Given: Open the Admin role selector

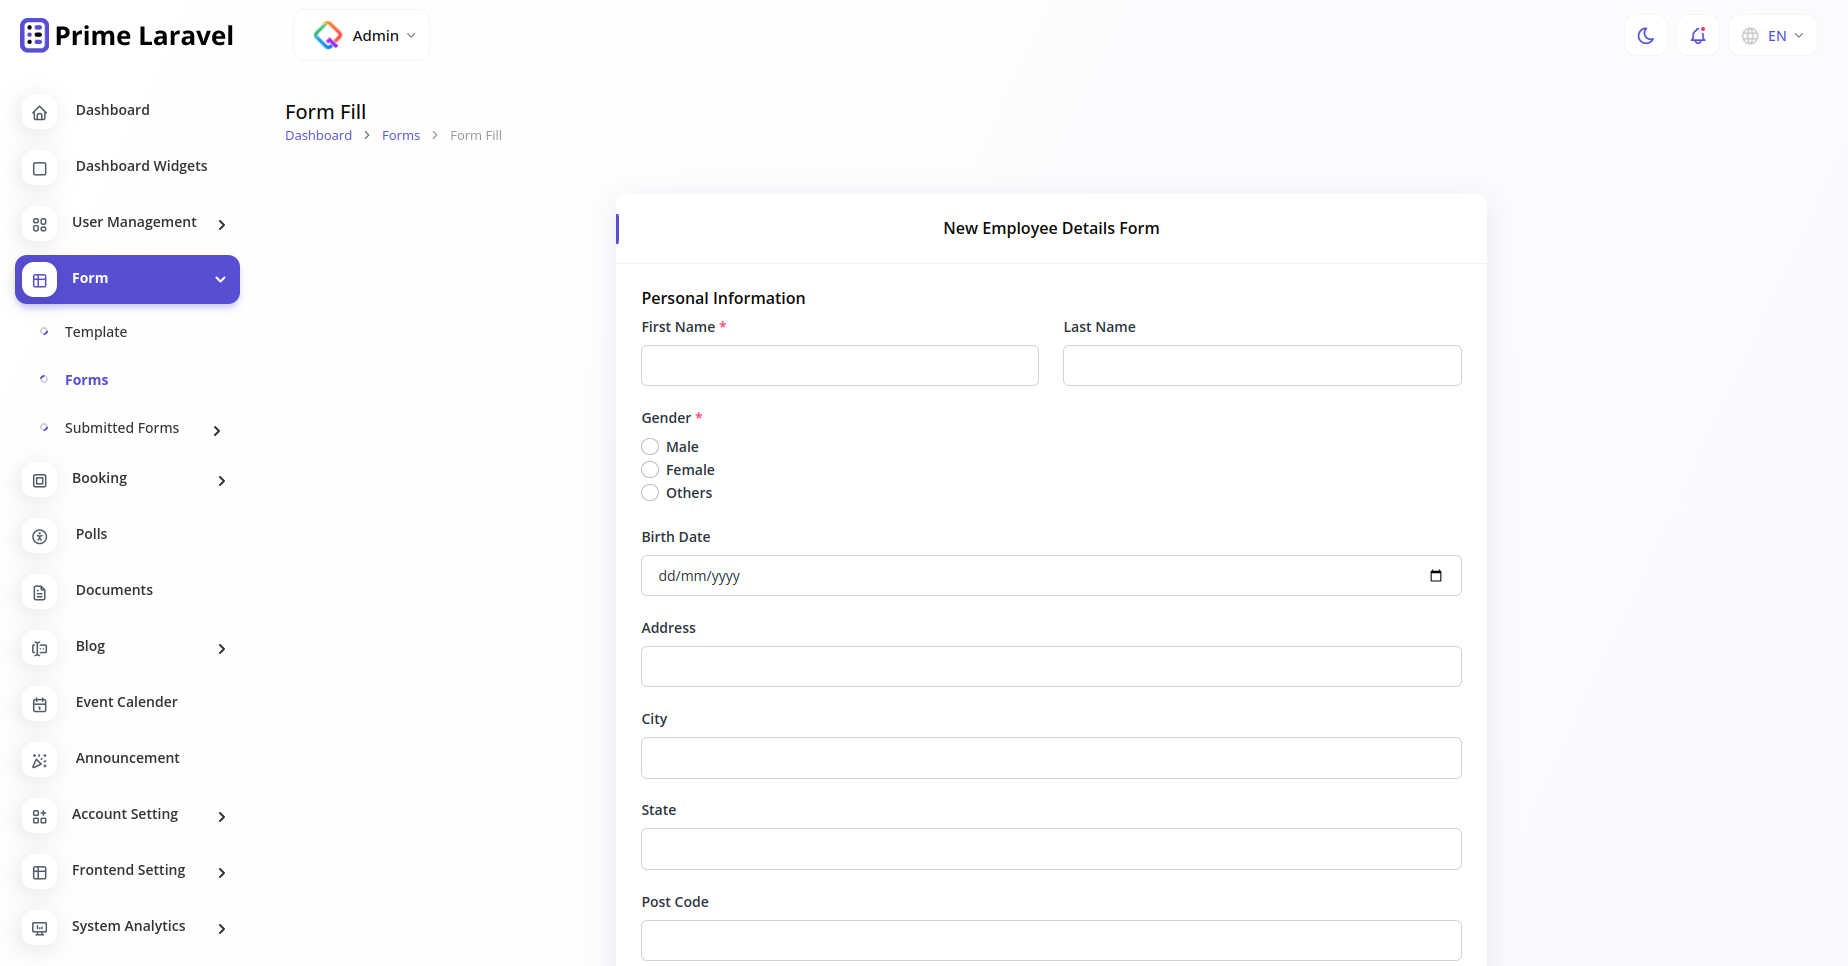Looking at the screenshot, I should (x=361, y=34).
